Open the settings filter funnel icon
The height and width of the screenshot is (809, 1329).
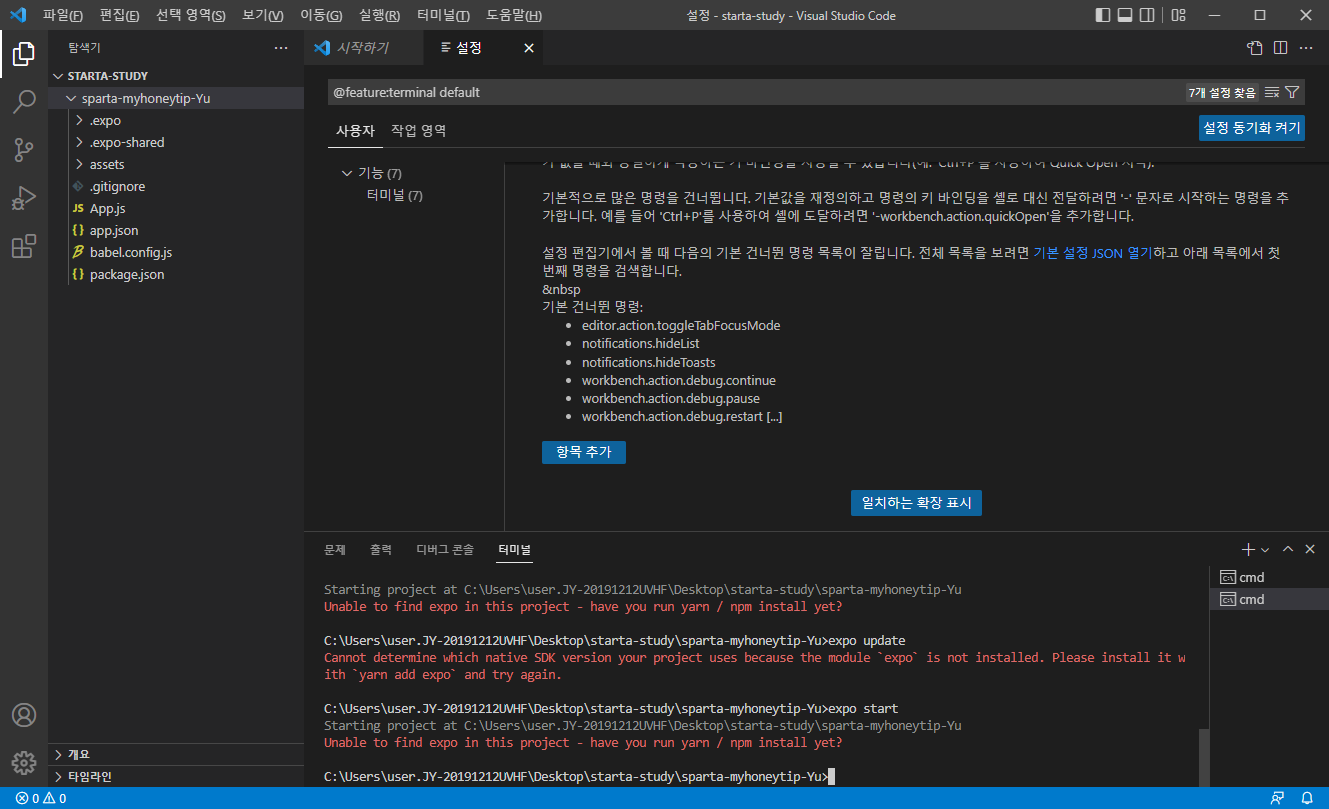1292,92
